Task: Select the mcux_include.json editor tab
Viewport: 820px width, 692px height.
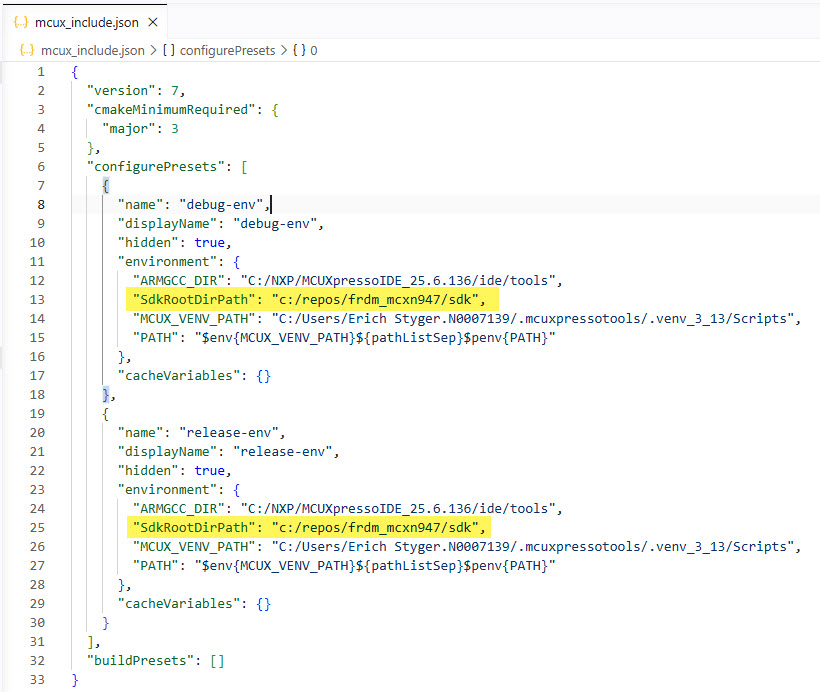Action: (x=87, y=21)
